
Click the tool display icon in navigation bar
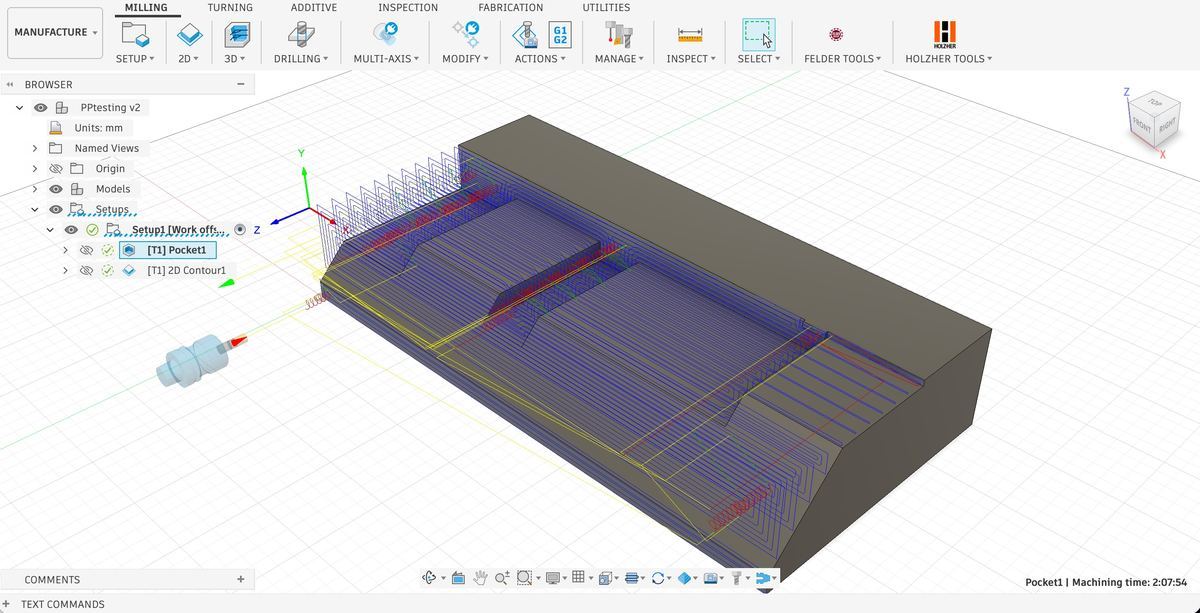736,577
